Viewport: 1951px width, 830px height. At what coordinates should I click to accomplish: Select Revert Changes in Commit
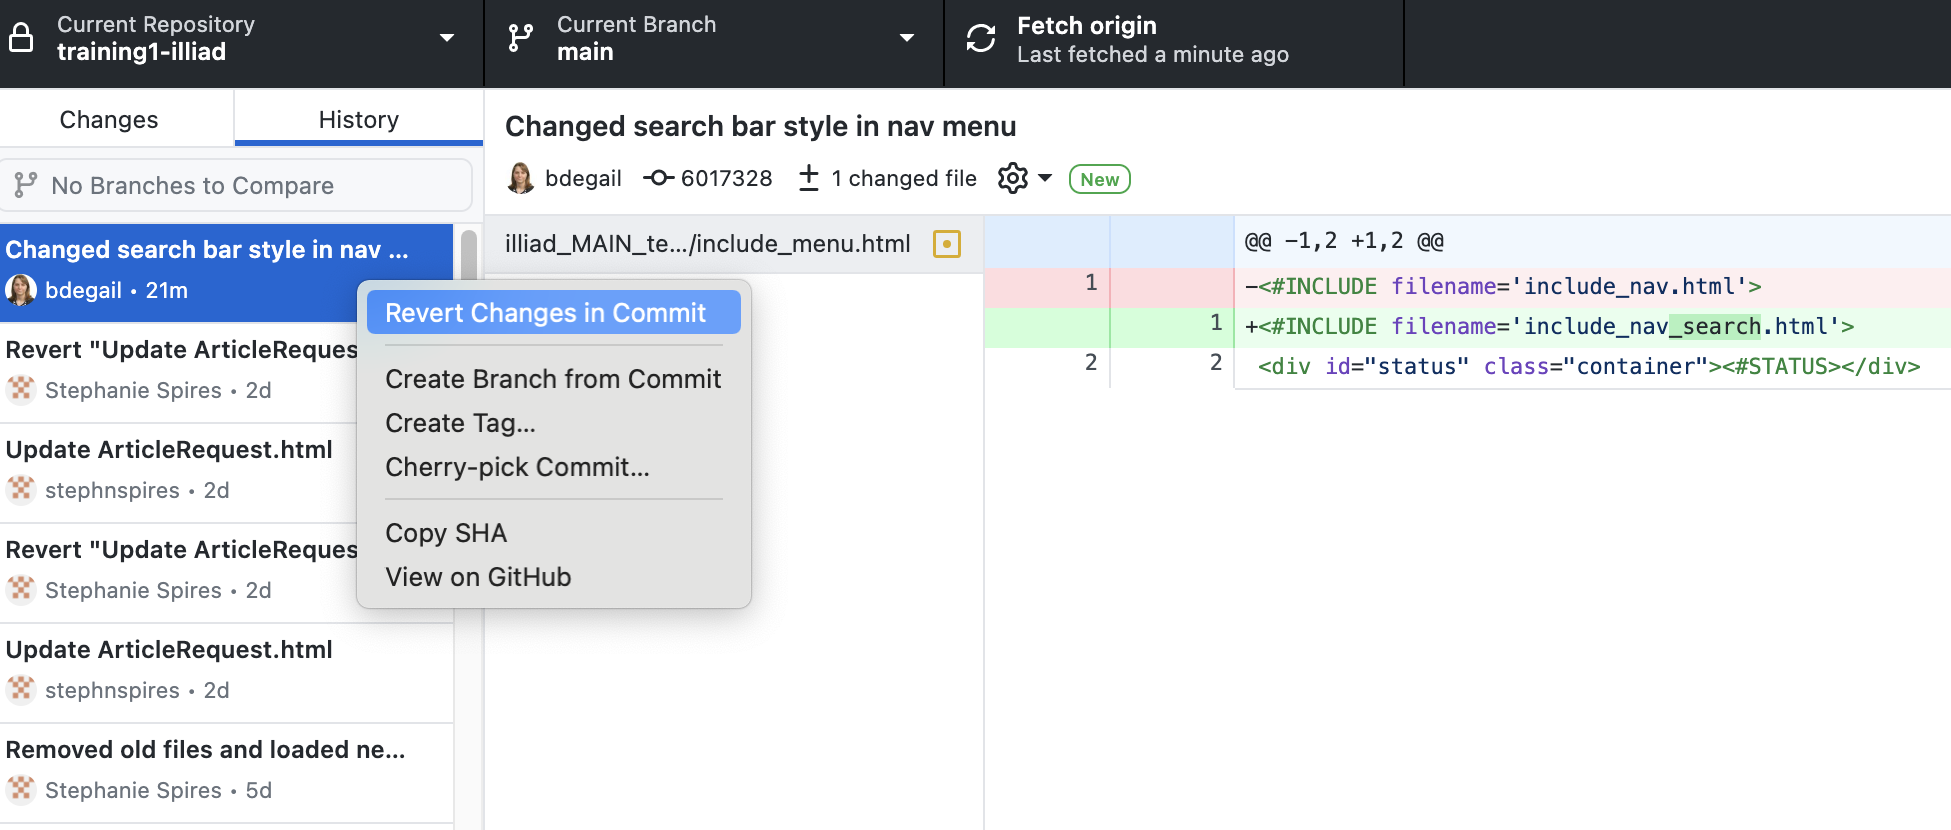coord(545,313)
